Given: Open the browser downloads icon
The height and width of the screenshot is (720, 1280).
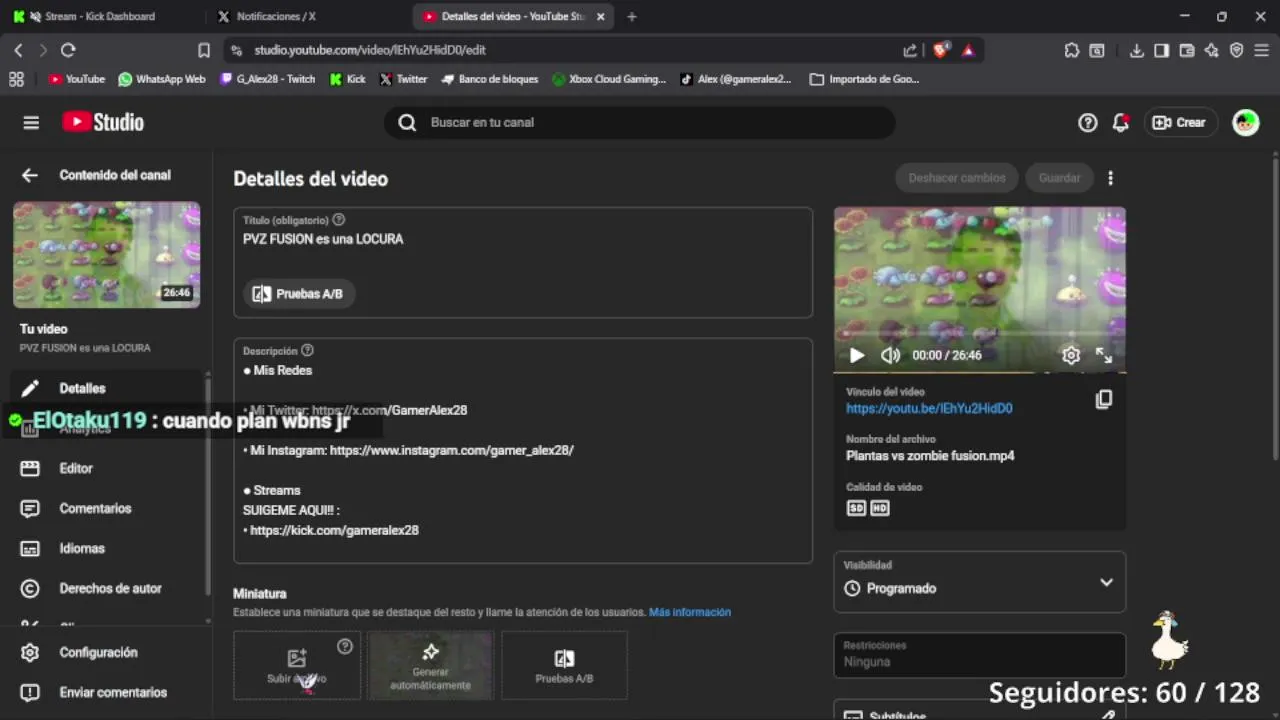Looking at the screenshot, I should [1137, 50].
